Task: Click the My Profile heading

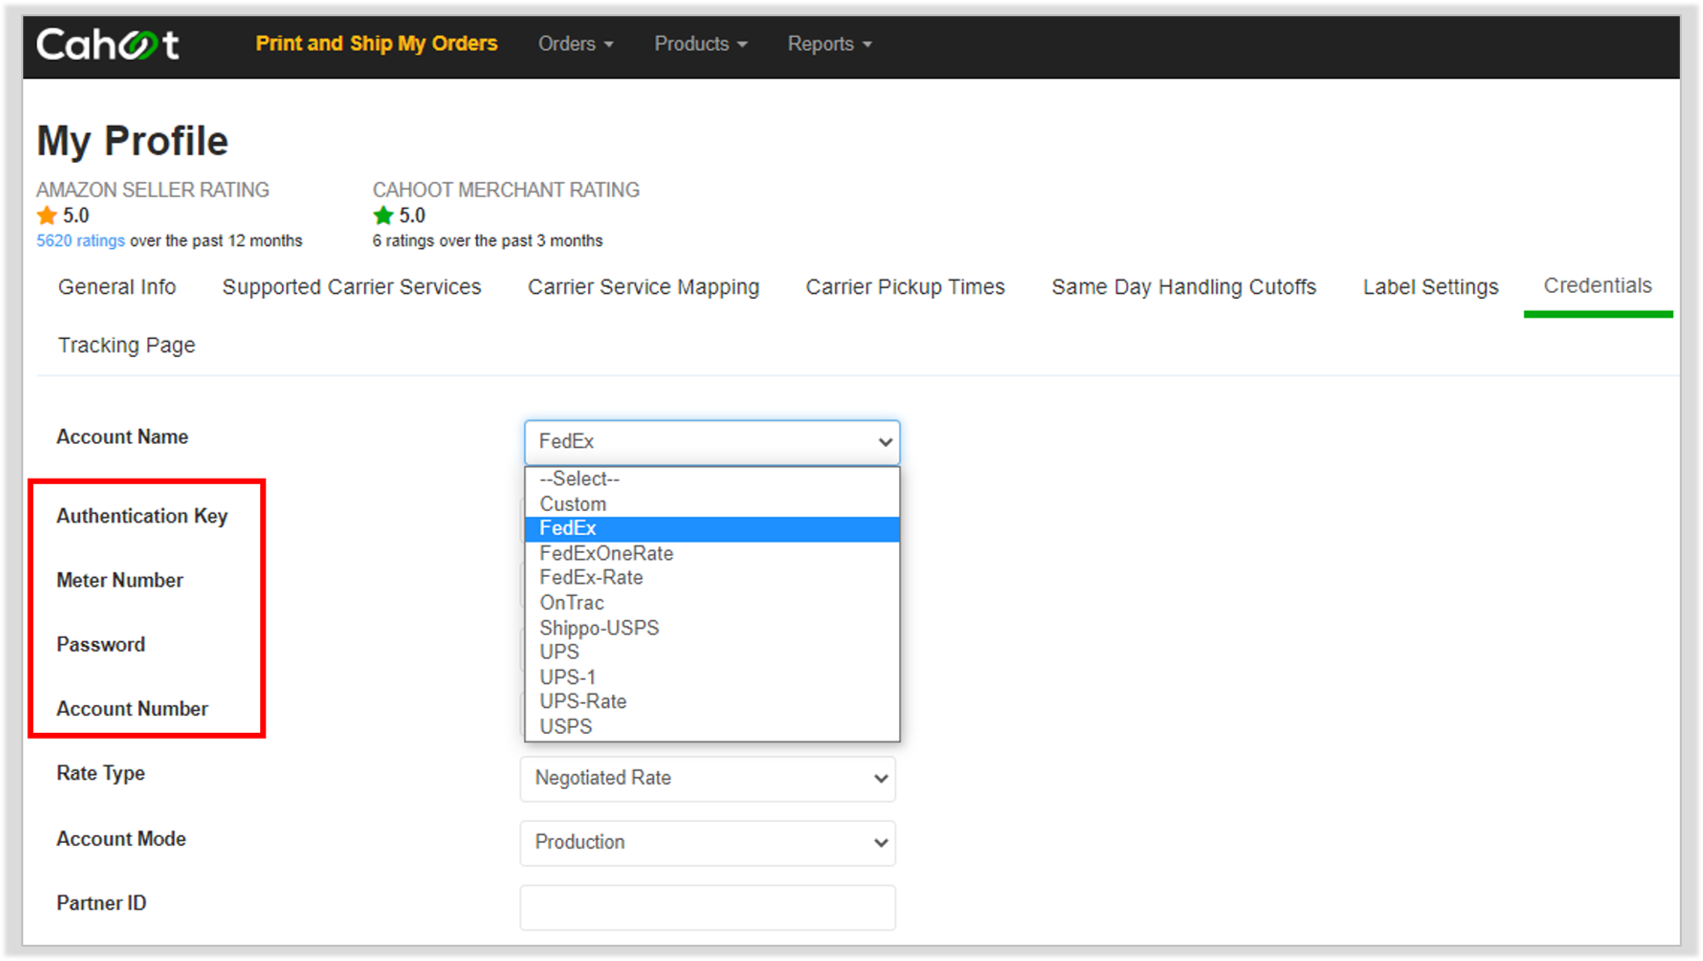Action: (x=133, y=141)
